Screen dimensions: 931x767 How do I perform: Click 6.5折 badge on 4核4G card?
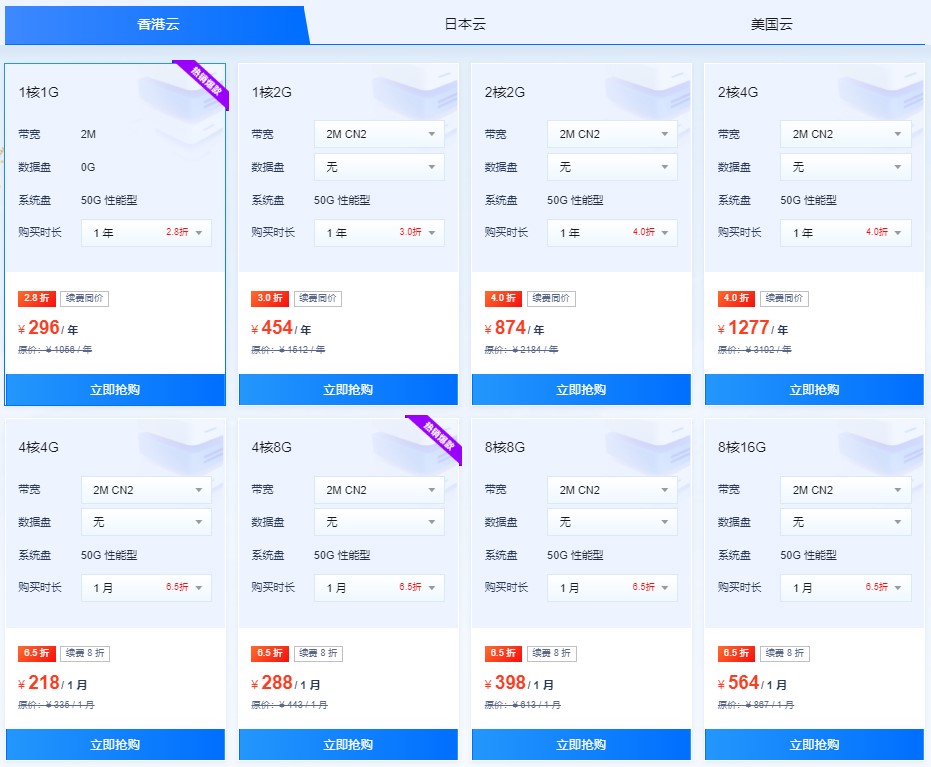pyautogui.click(x=37, y=653)
